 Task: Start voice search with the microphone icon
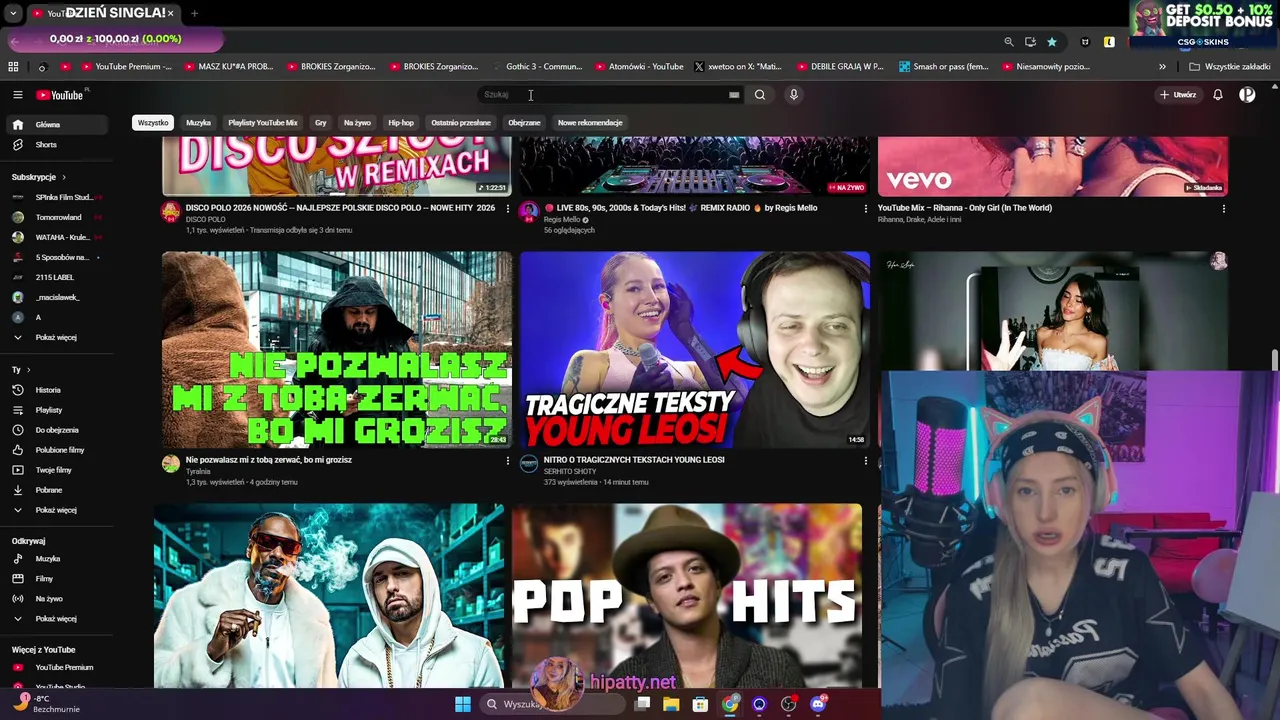click(x=794, y=95)
